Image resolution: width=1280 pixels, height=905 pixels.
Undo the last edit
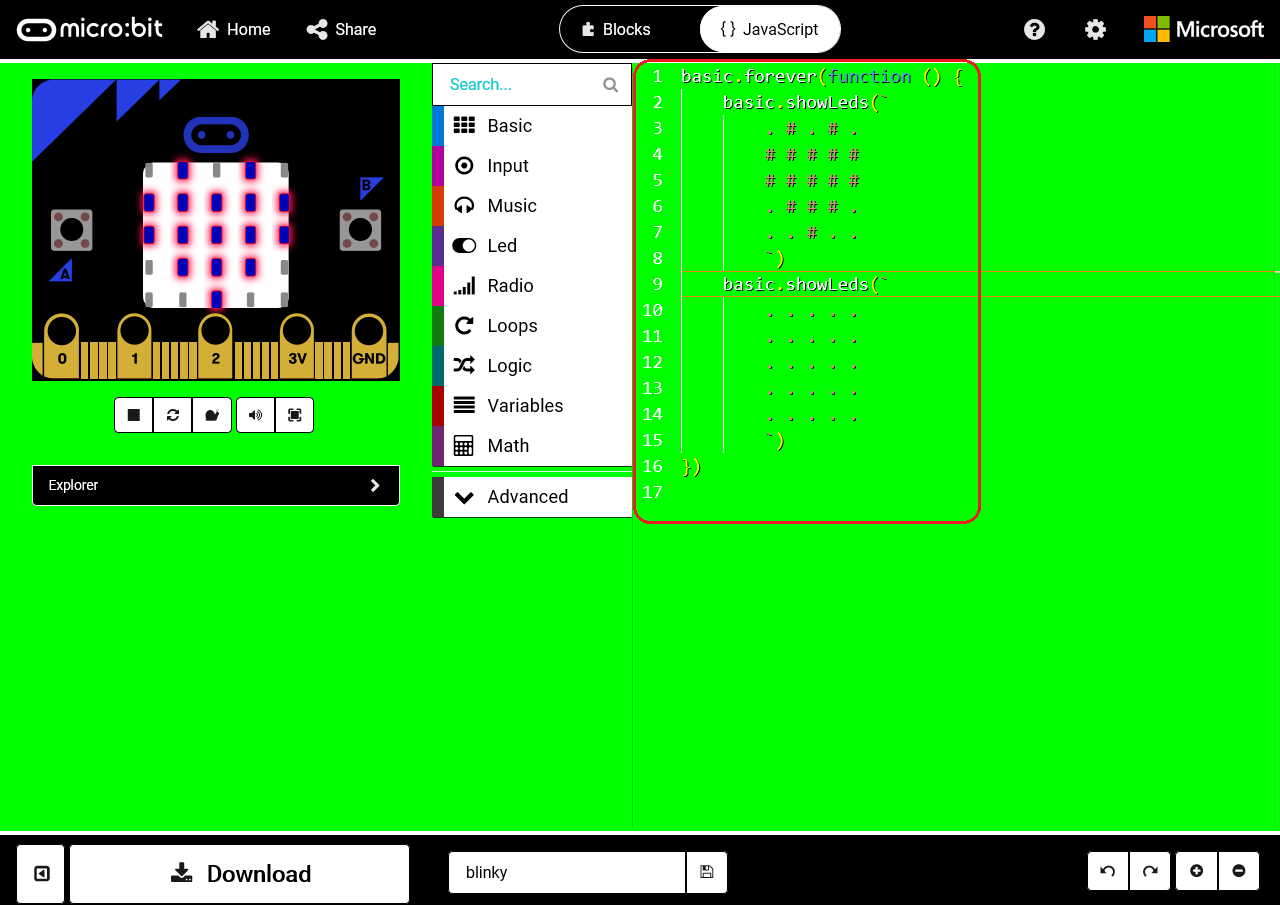1107,871
